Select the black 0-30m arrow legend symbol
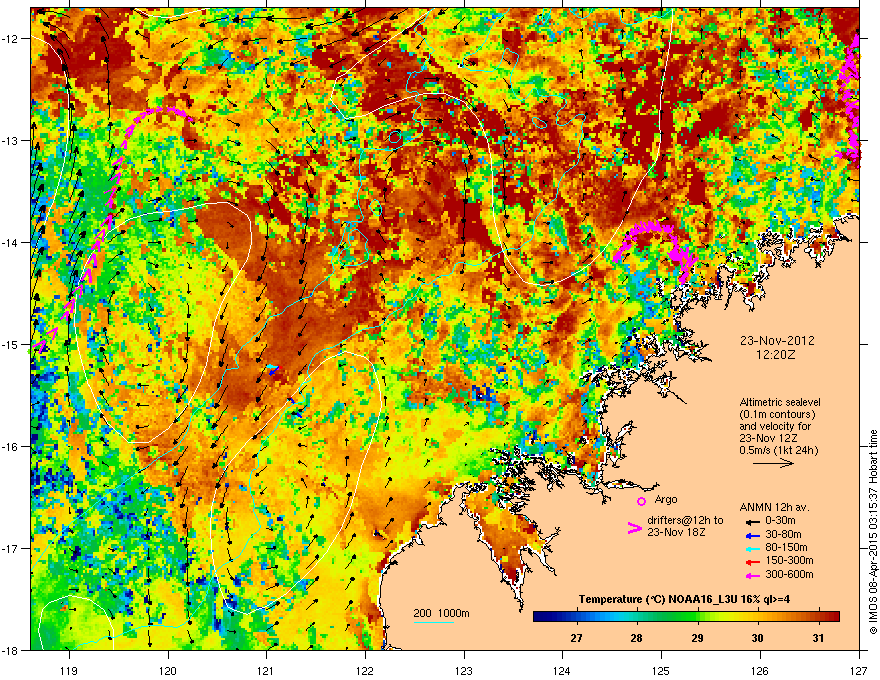The image size is (880, 680). point(753,521)
